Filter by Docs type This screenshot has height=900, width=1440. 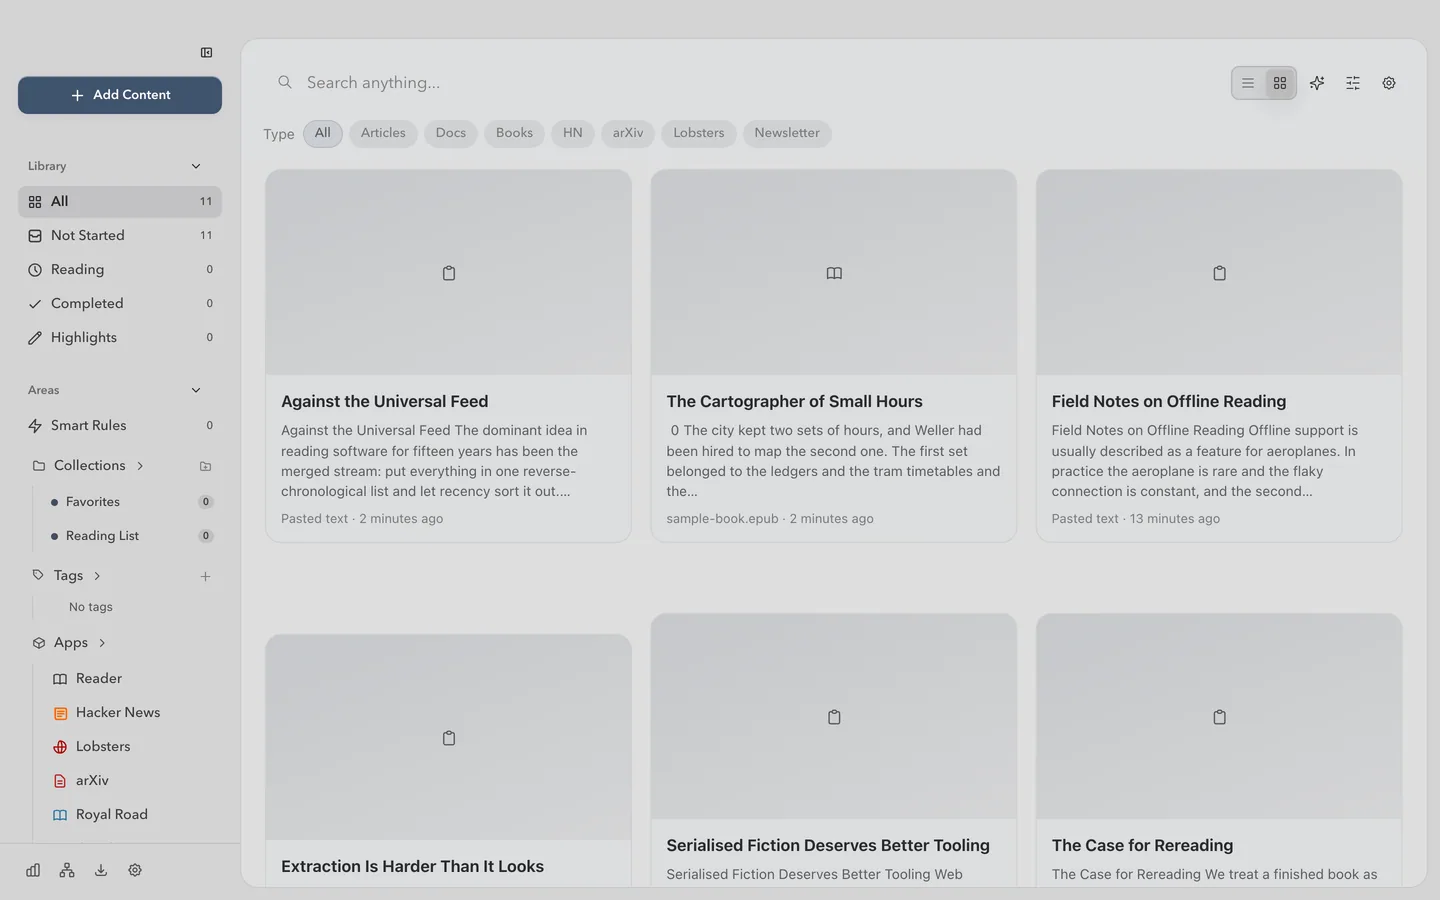pyautogui.click(x=451, y=133)
